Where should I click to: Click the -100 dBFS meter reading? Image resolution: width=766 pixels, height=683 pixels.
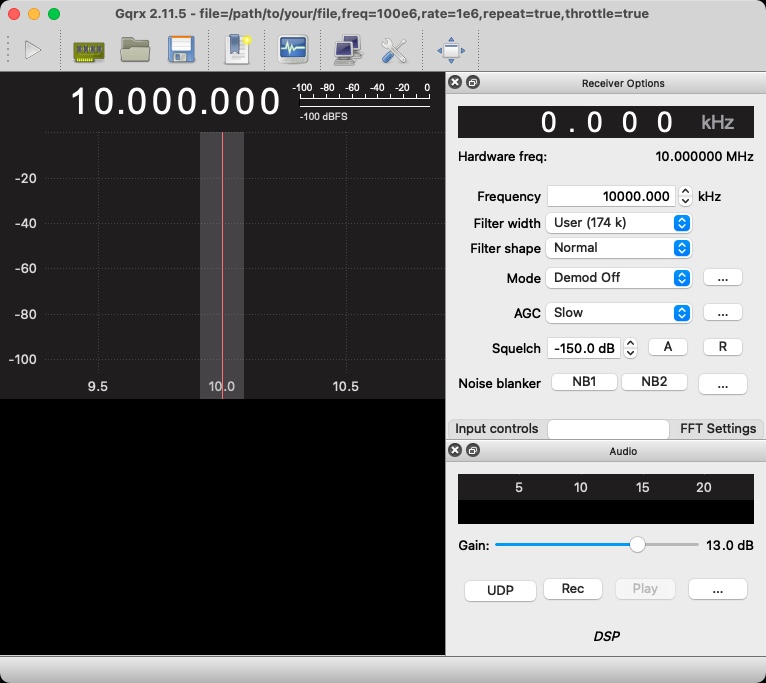coord(323,116)
